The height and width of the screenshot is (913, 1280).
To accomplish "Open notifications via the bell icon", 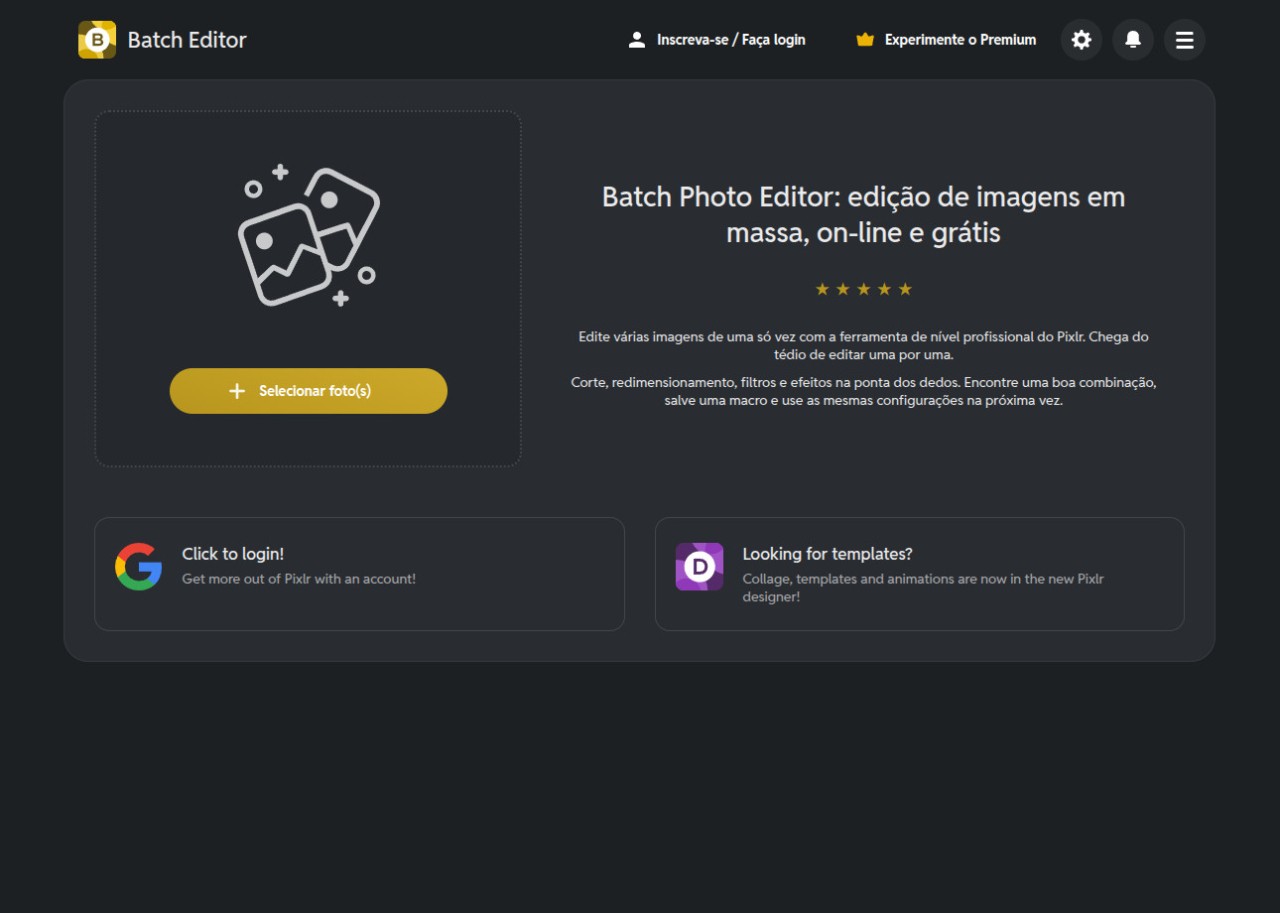I will pyautogui.click(x=1133, y=40).
